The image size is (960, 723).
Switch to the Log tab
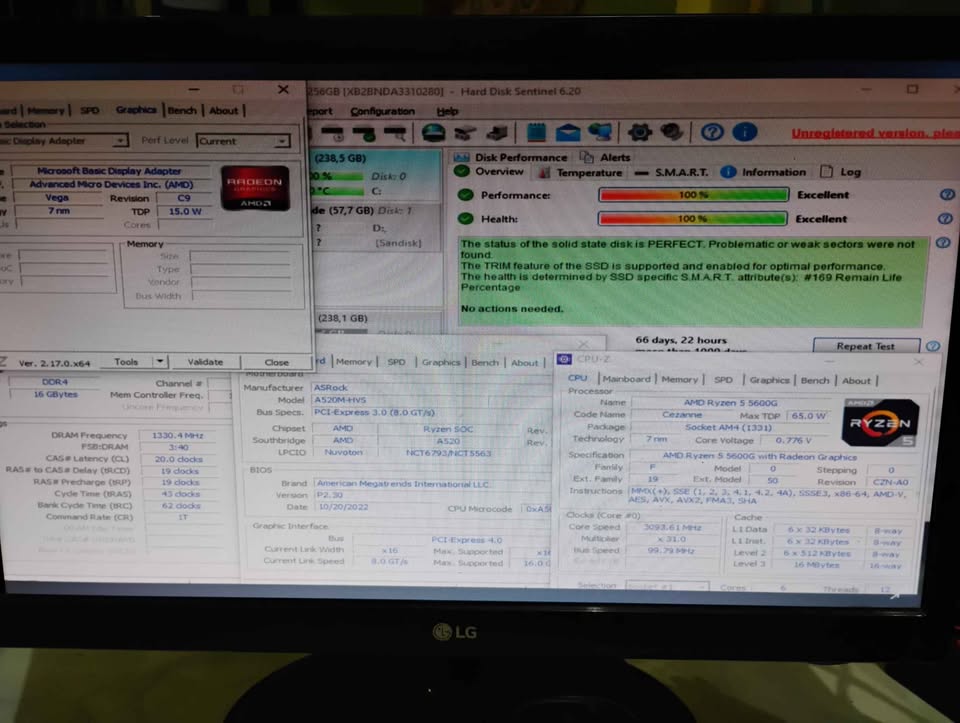tap(841, 172)
